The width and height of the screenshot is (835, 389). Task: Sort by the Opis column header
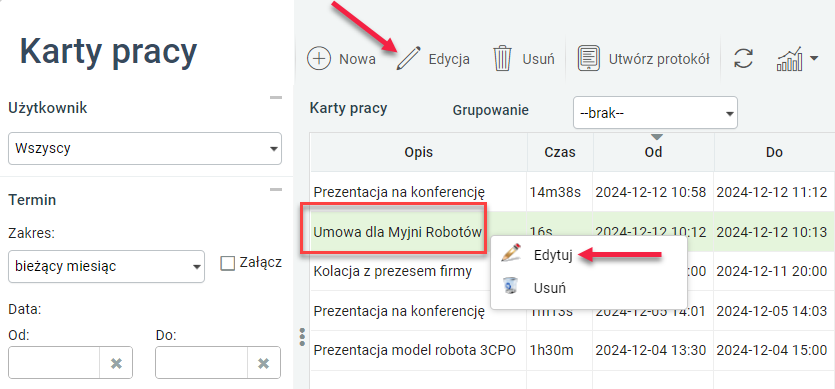coord(419,152)
